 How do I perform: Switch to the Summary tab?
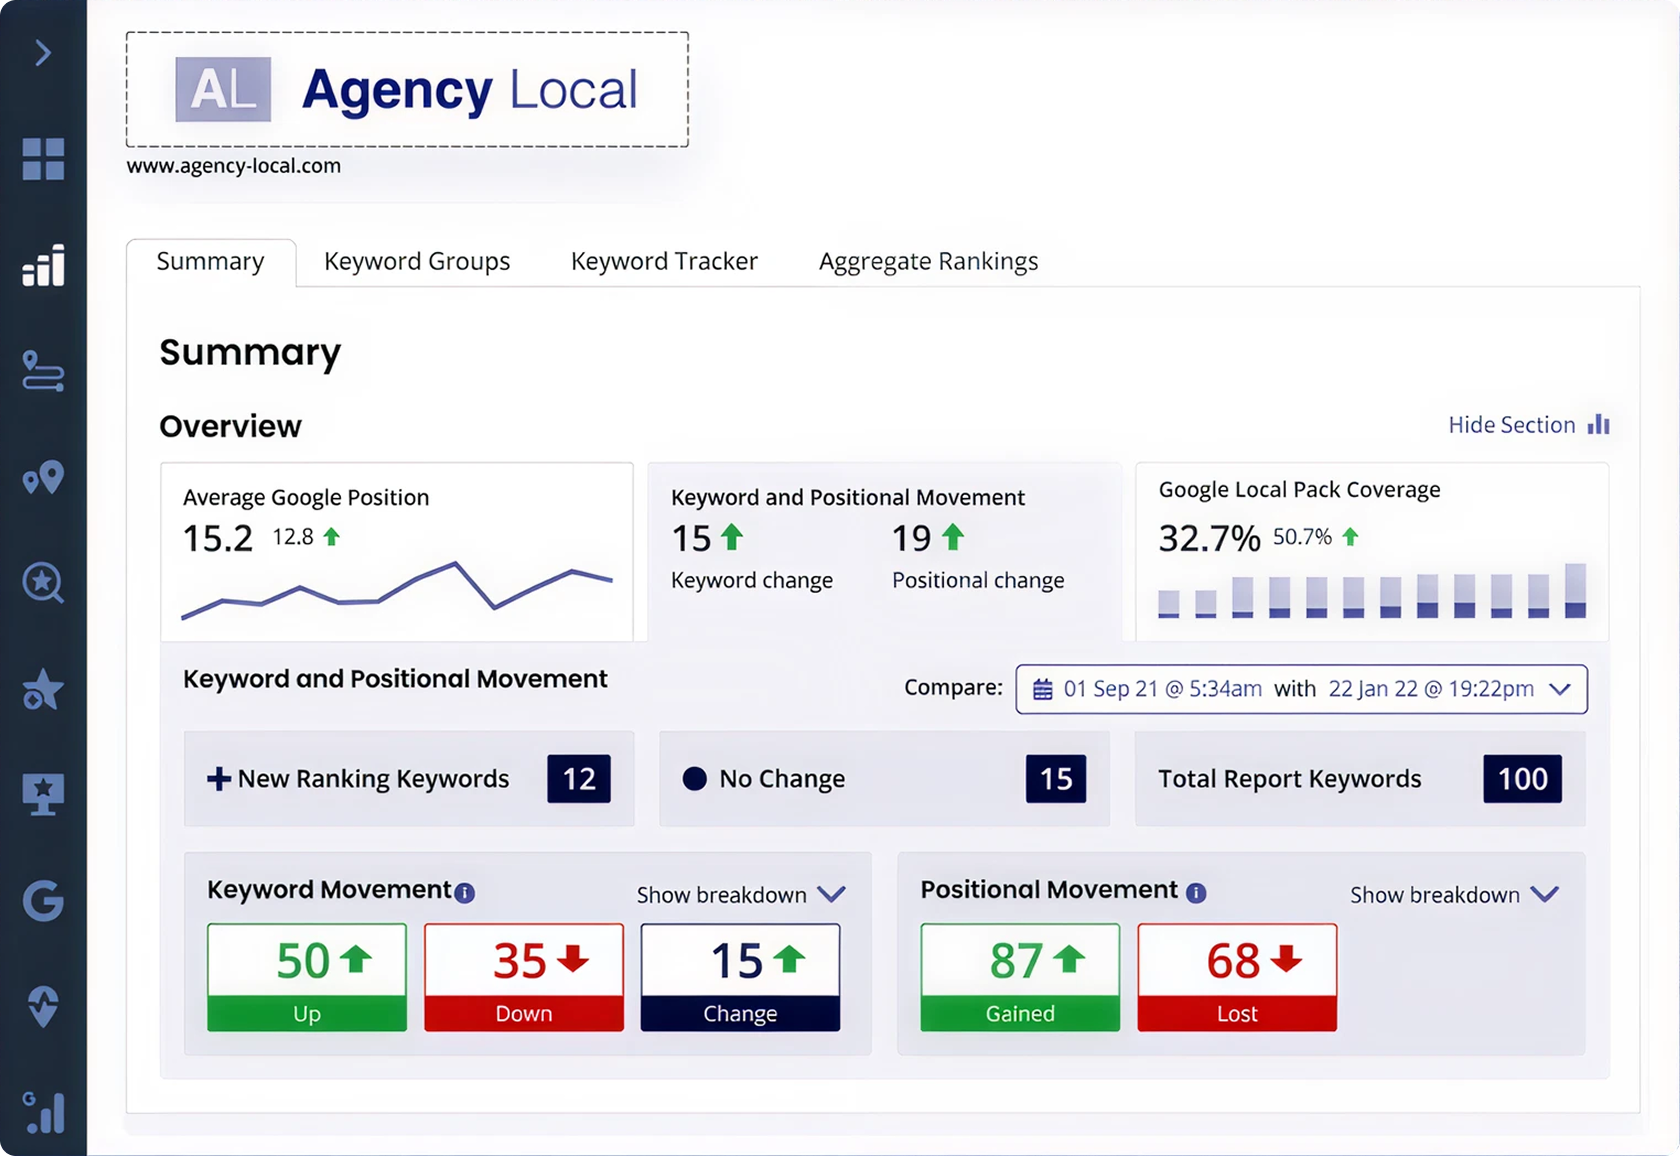(x=210, y=262)
